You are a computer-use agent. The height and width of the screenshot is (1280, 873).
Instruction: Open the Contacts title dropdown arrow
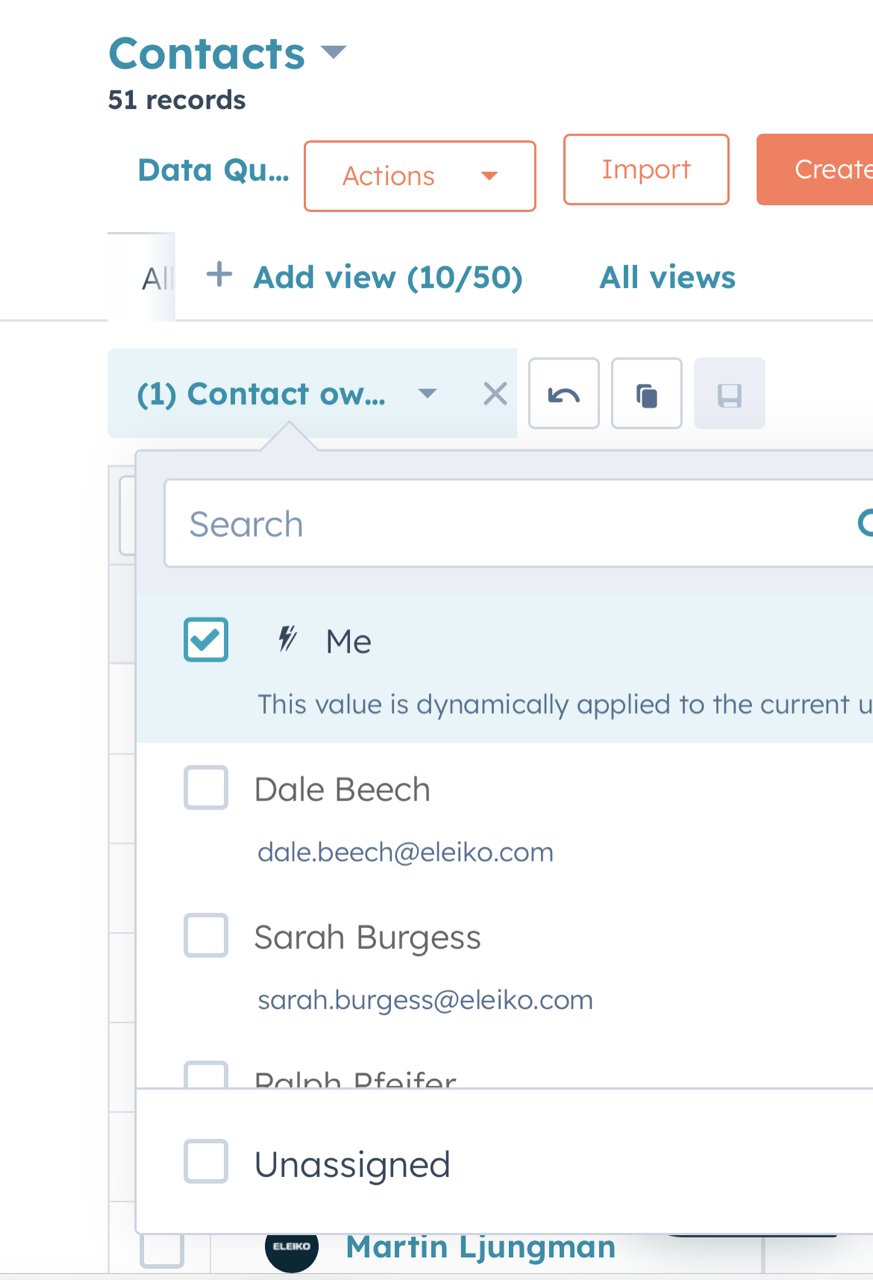click(x=333, y=52)
